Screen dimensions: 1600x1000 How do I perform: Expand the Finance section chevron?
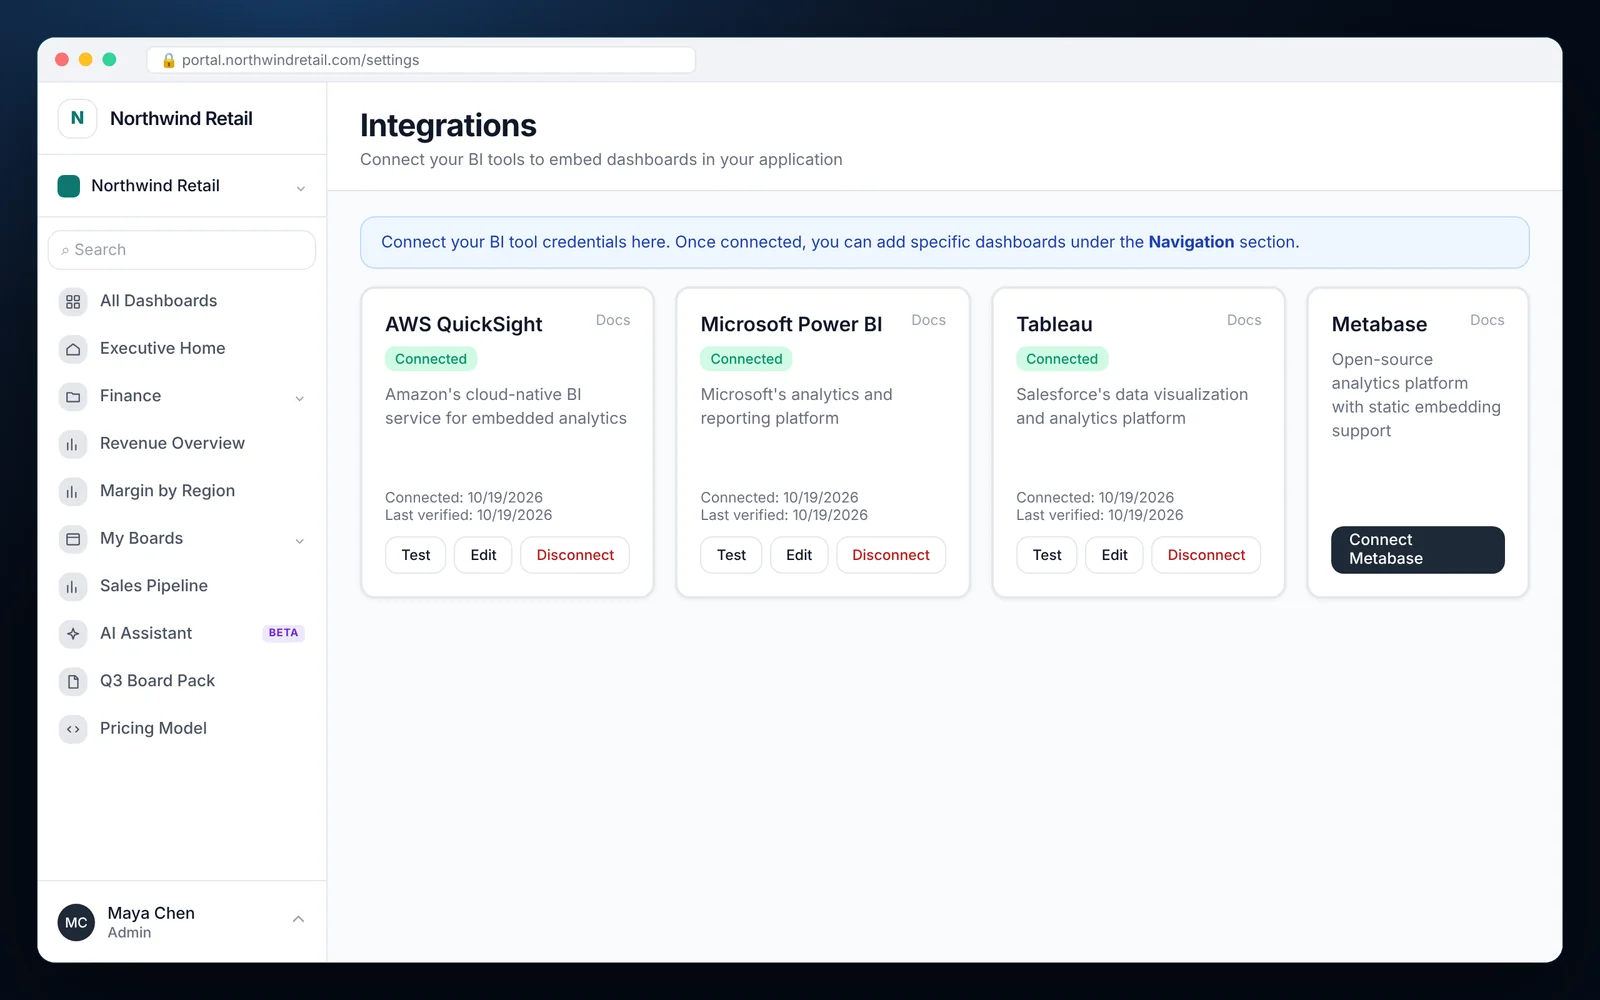[299, 398]
